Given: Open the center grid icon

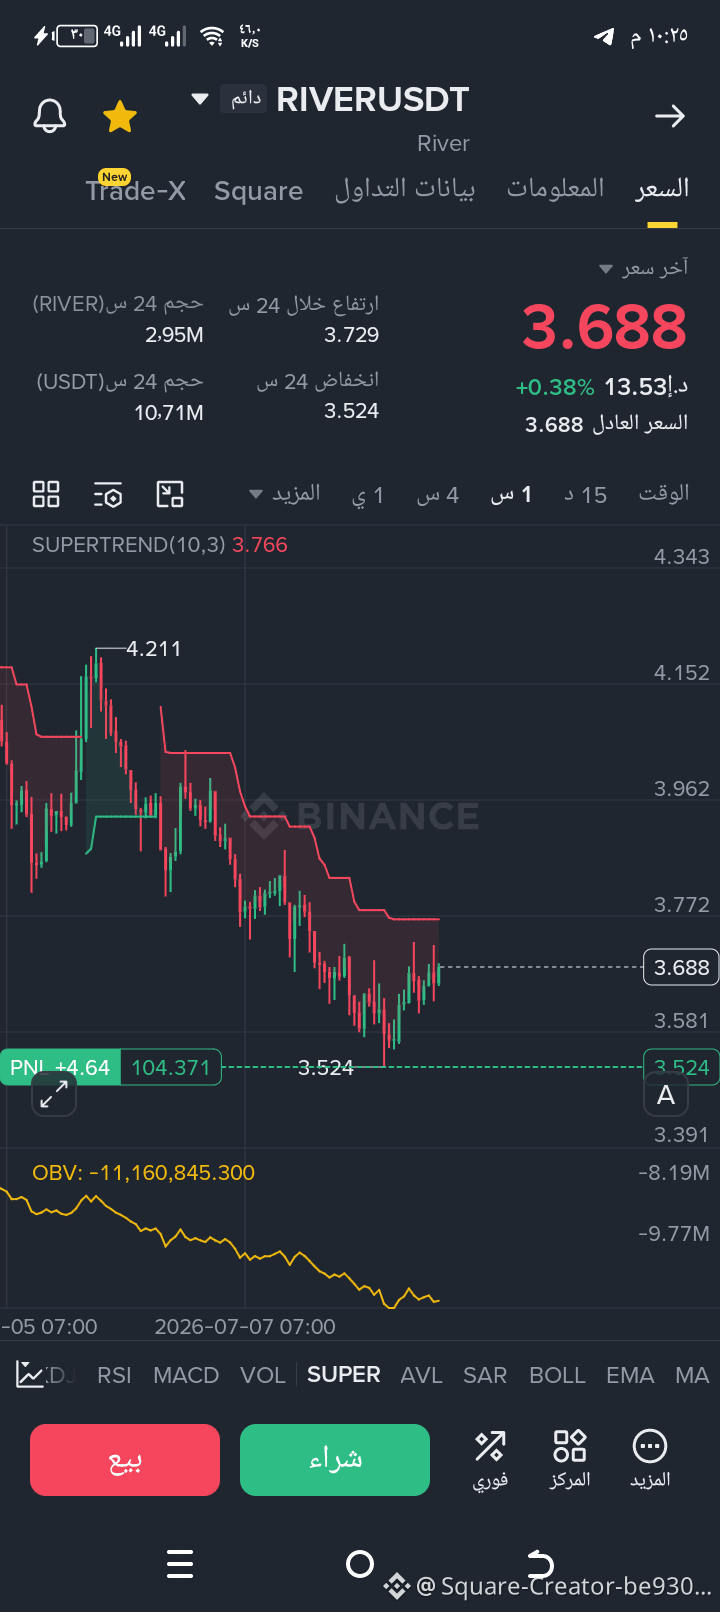Looking at the screenshot, I should pyautogui.click(x=570, y=1459).
